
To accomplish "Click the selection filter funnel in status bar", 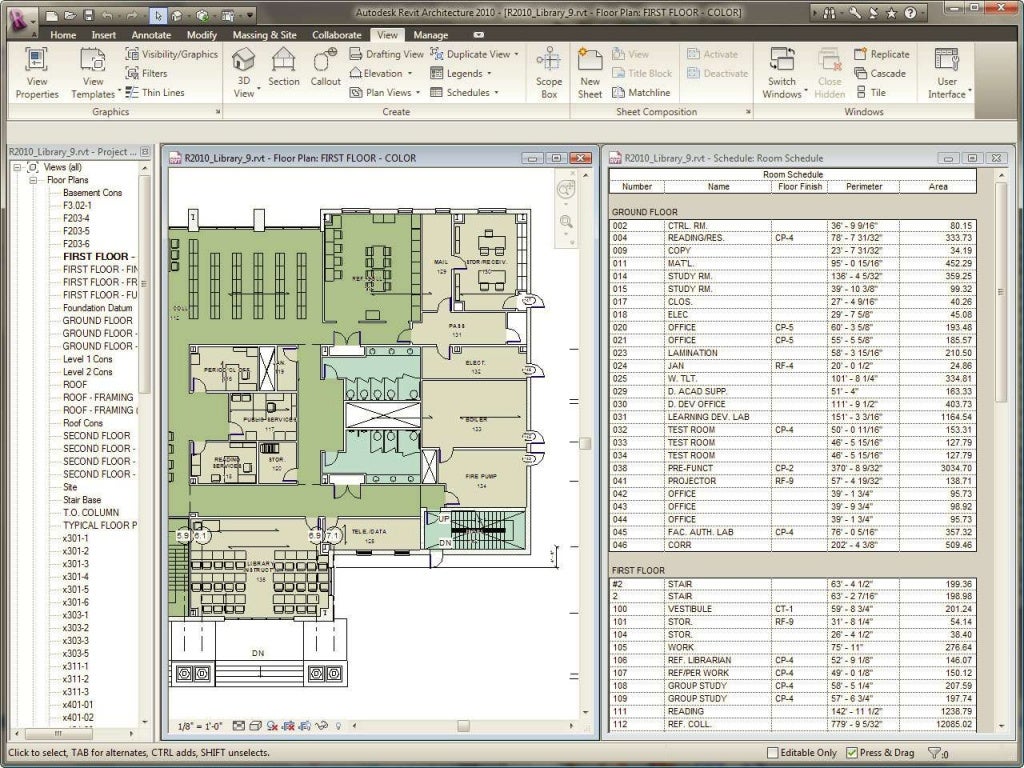I will pos(935,753).
